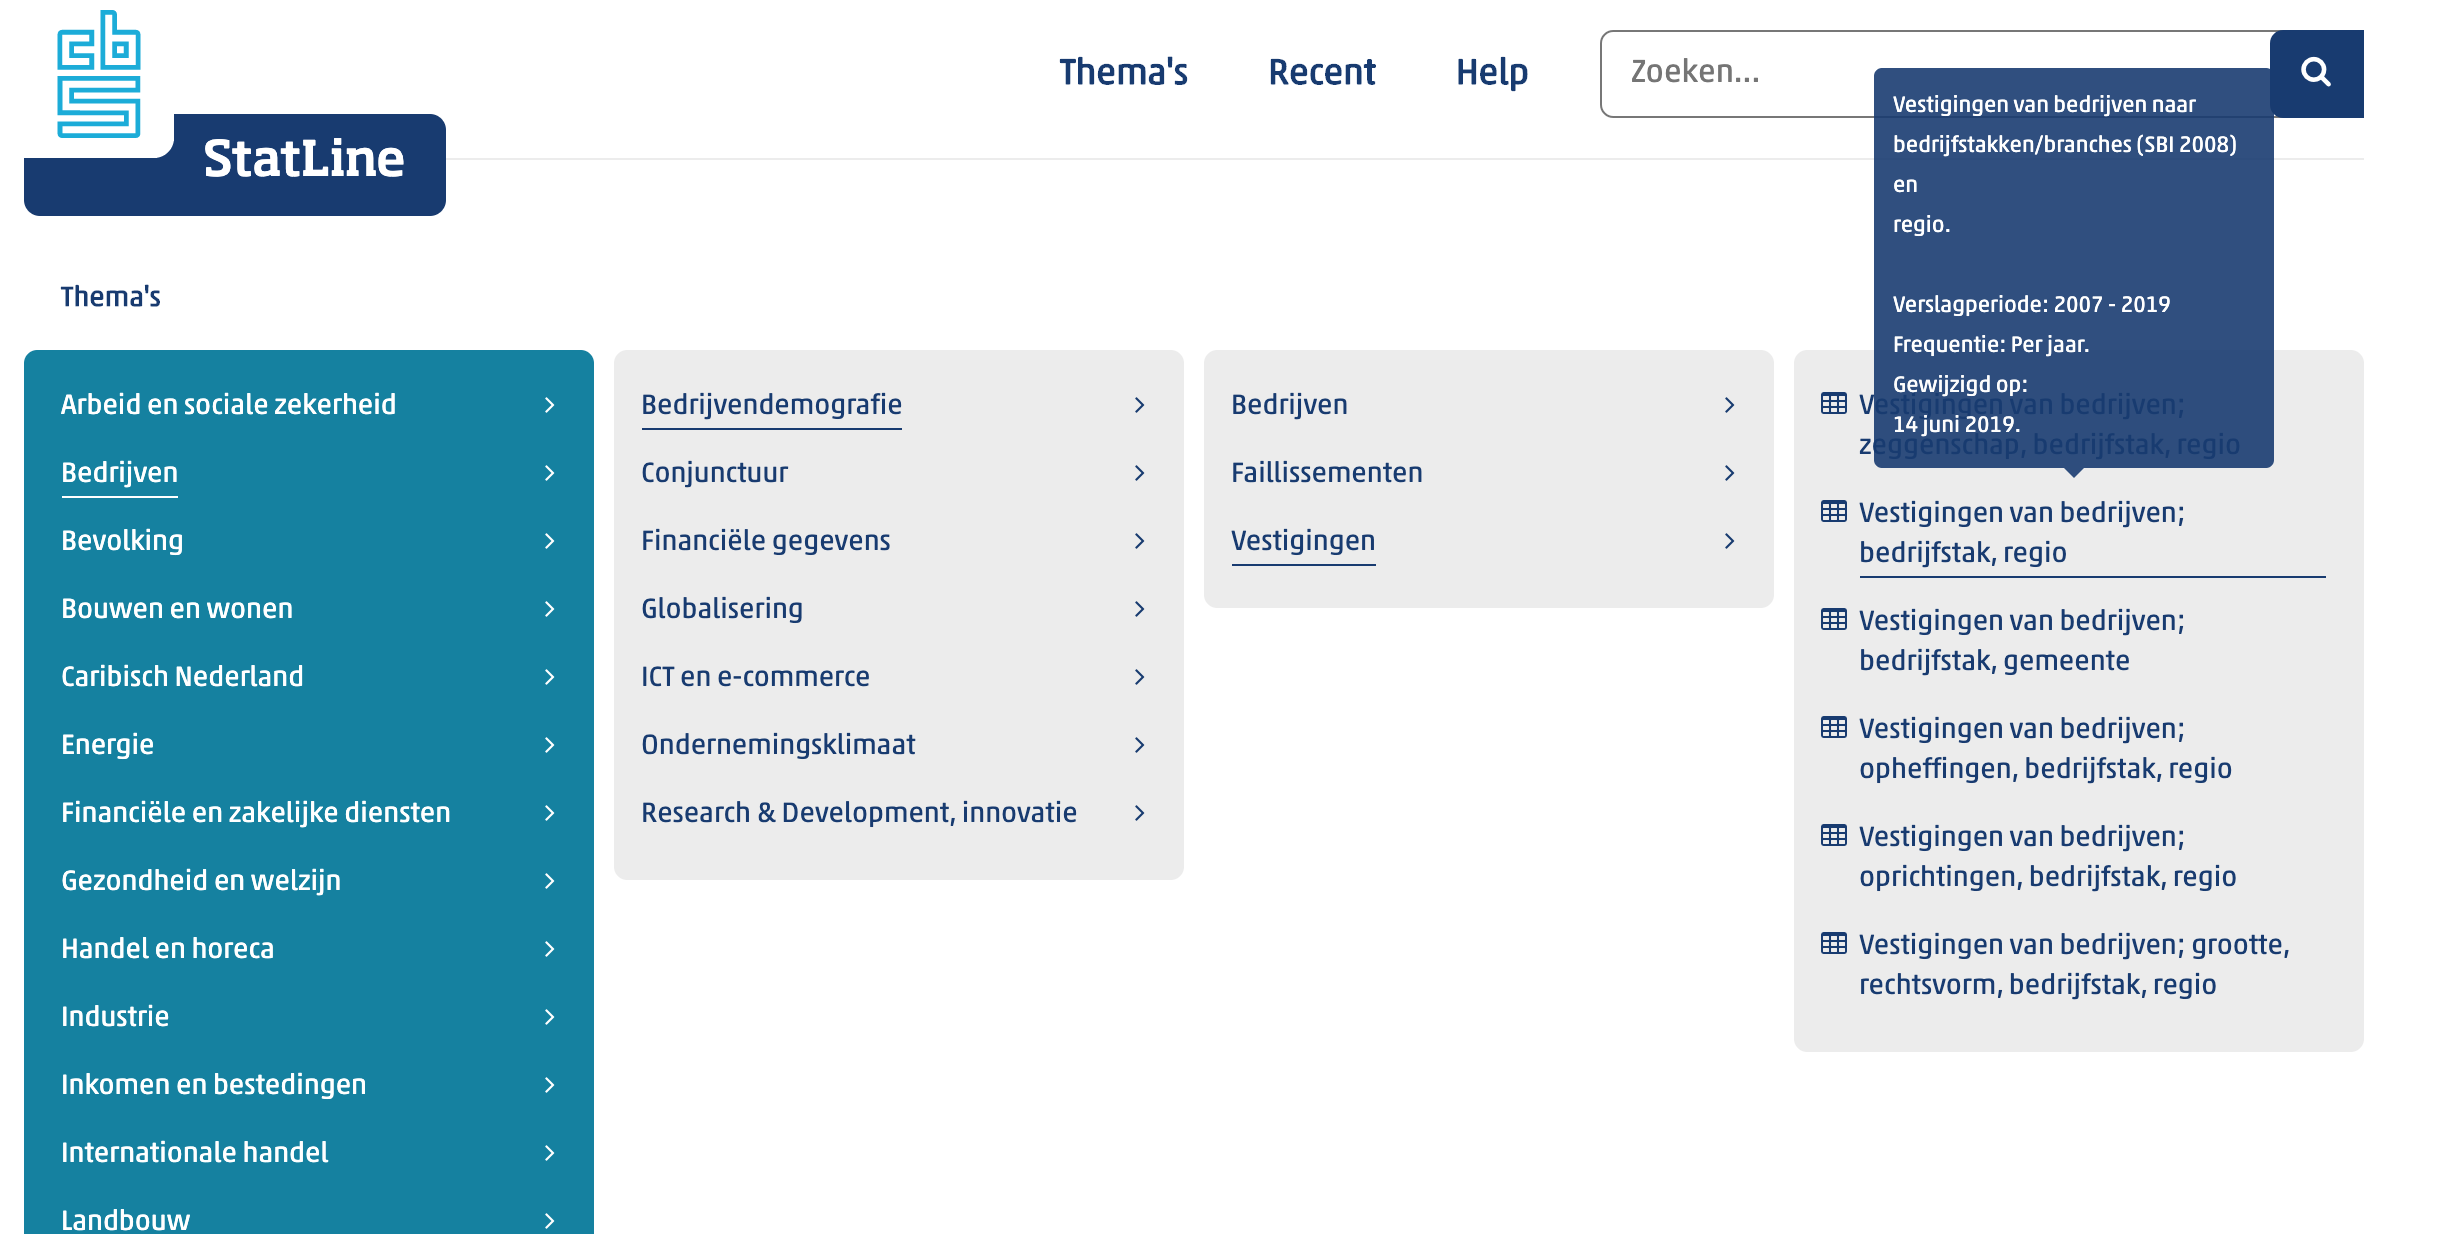Screen dimensions: 2452x1234
Task: Expand the Faillissementen chevron arrow
Action: tap(1729, 473)
